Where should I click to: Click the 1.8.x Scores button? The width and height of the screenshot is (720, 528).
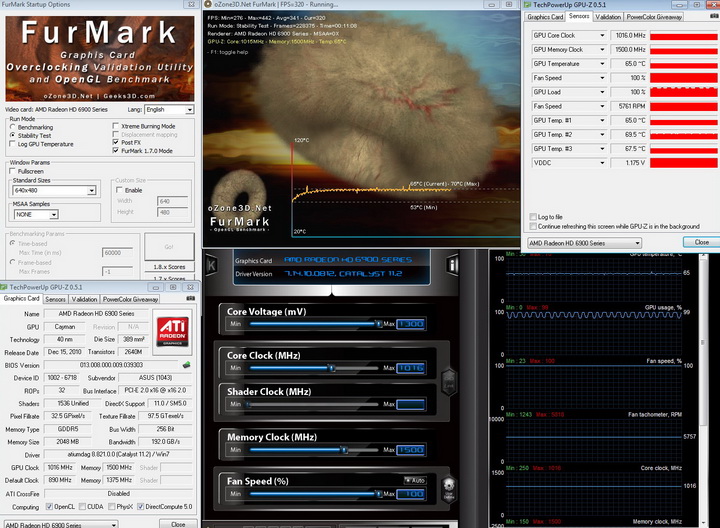169,268
